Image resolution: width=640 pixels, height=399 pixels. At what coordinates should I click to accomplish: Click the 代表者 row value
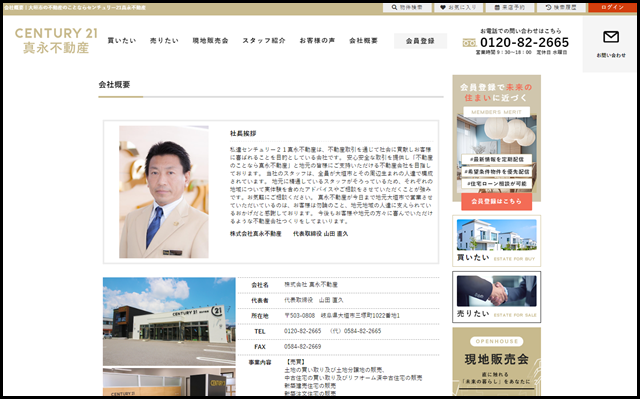(x=314, y=300)
